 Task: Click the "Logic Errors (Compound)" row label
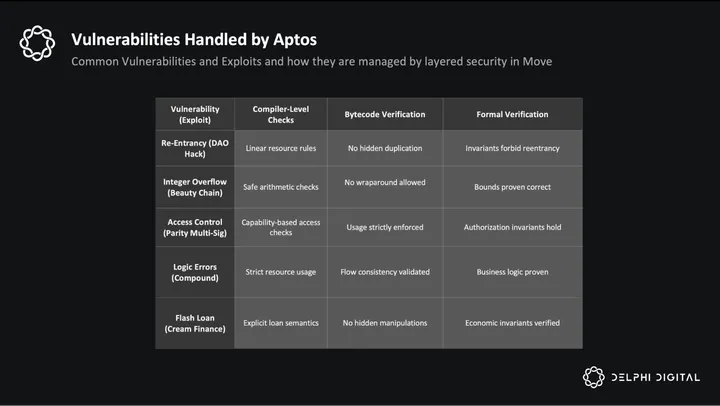[195, 271]
